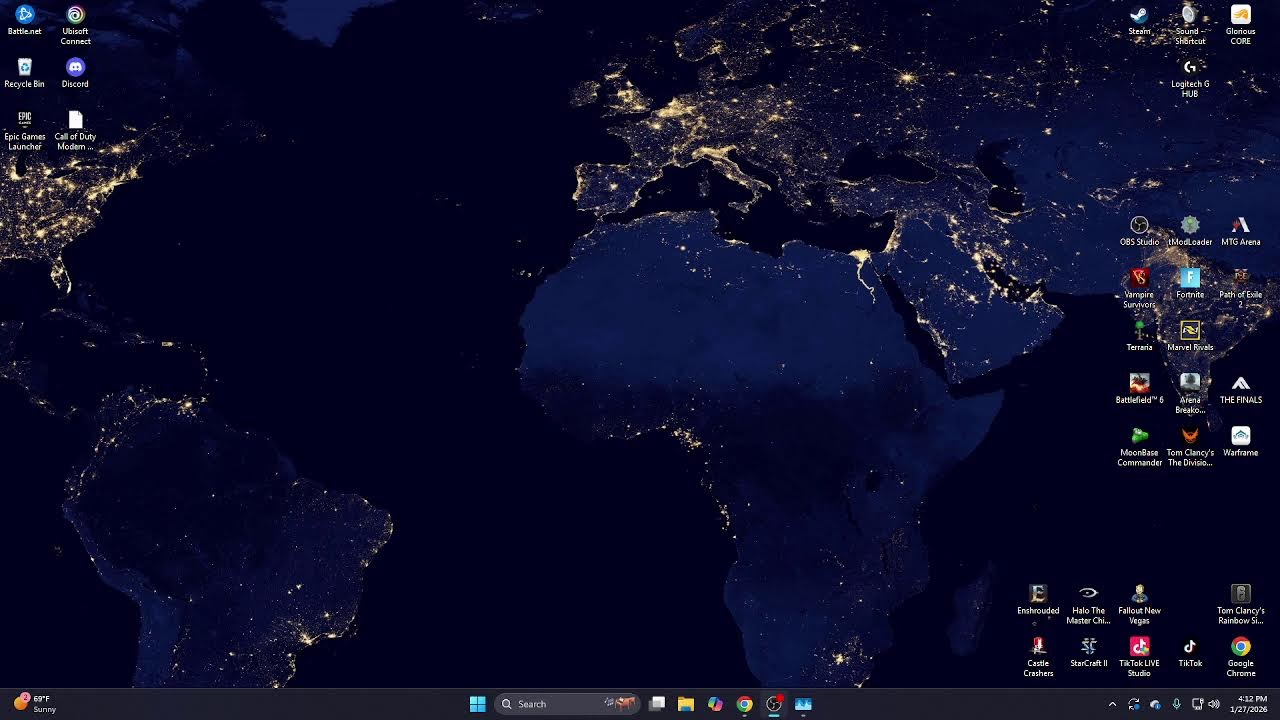
Task: Open the volume speaker icon in the tray
Action: tap(1214, 704)
